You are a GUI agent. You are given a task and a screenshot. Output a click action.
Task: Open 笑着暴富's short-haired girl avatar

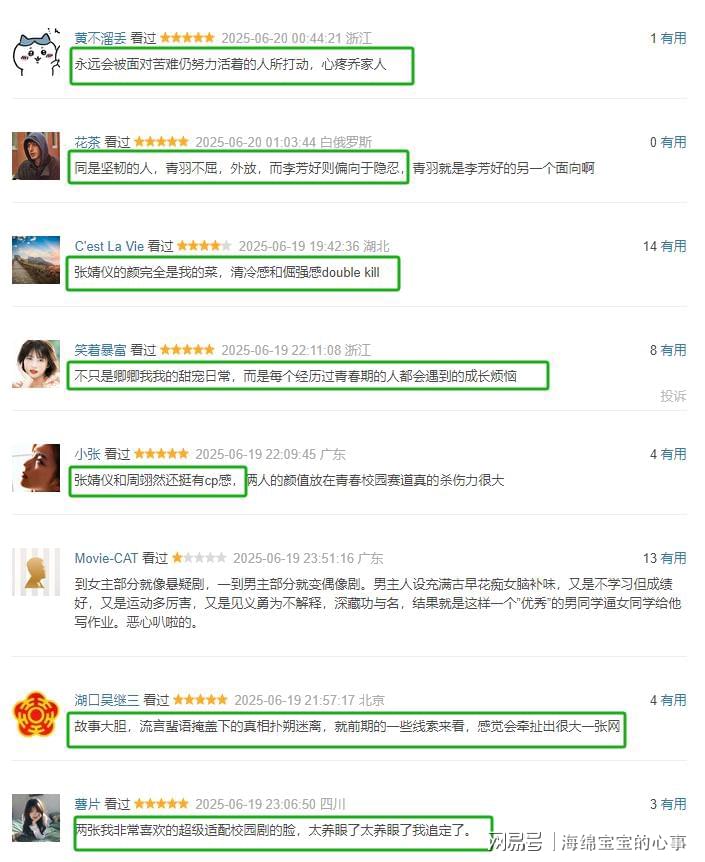click(36, 363)
